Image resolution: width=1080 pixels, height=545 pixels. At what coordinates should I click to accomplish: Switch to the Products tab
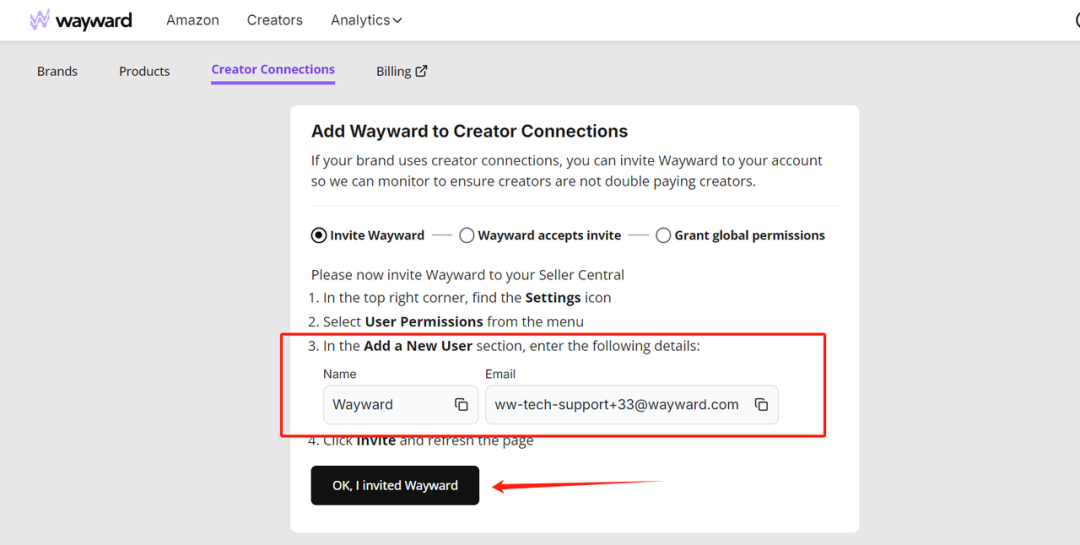(x=144, y=71)
